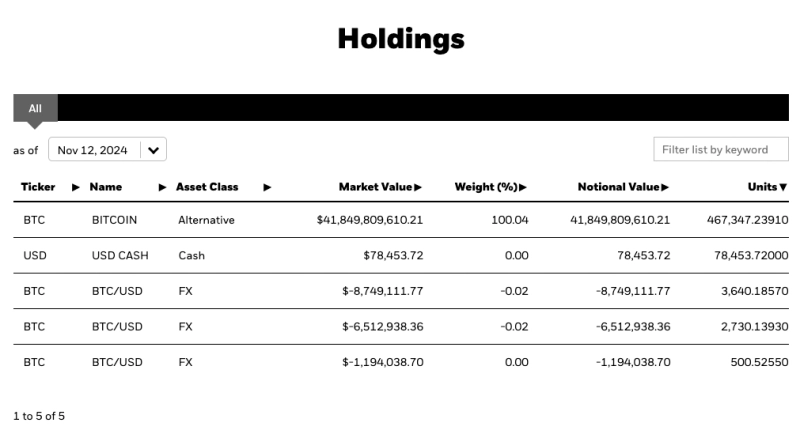
Task: Click the sort arrow next to Name
Action: point(163,187)
